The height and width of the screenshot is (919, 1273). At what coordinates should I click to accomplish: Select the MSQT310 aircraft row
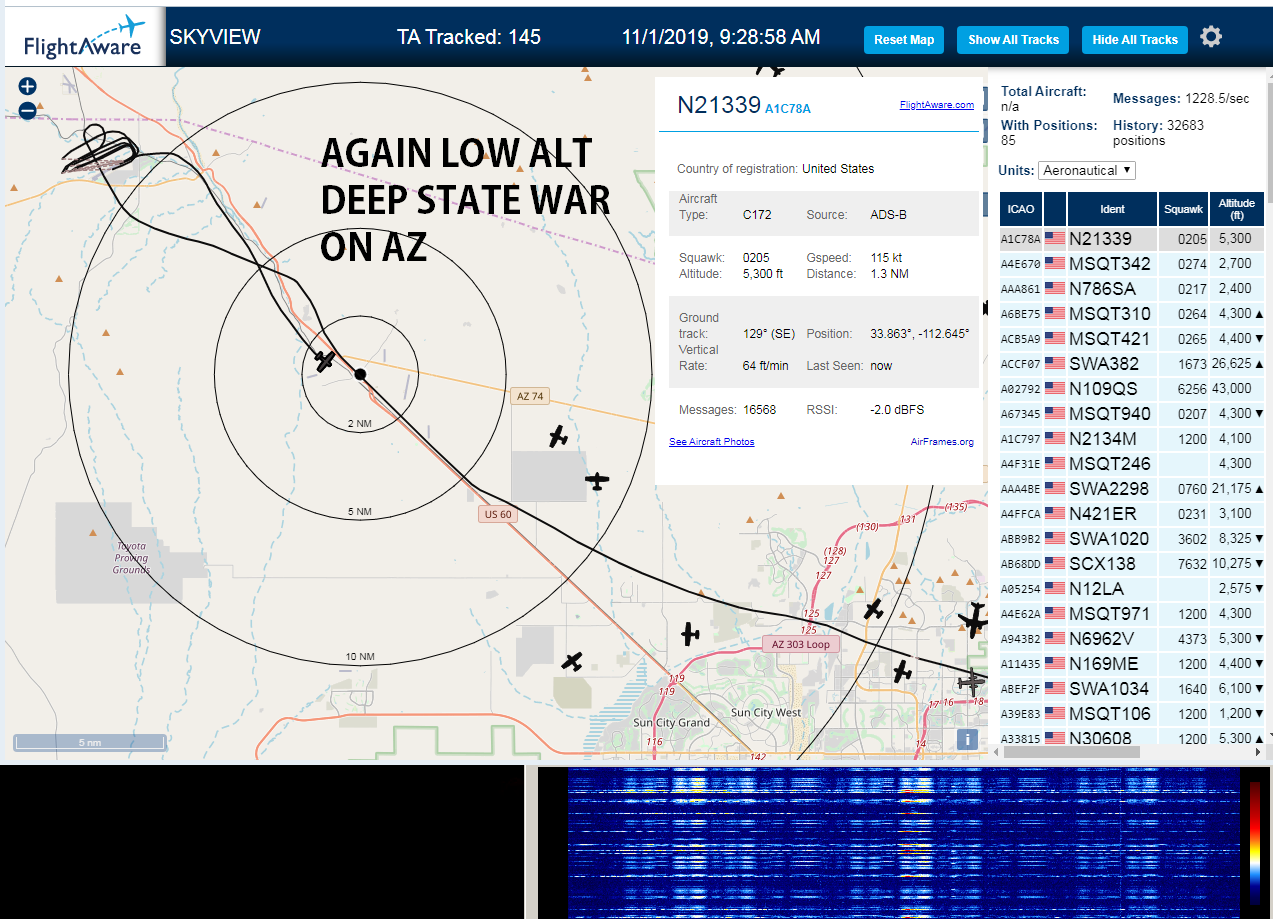click(1132, 314)
